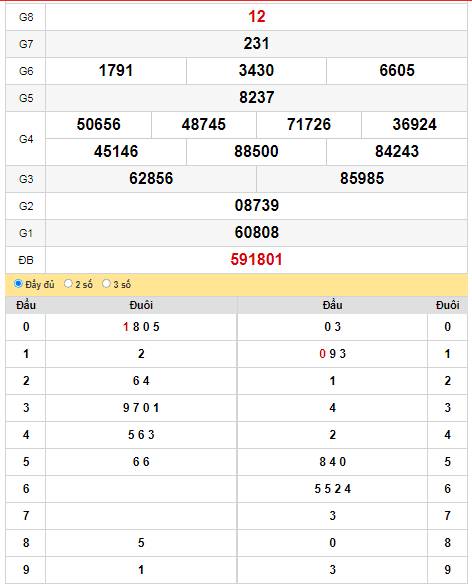Click the G6 number 3430

pos(256,71)
